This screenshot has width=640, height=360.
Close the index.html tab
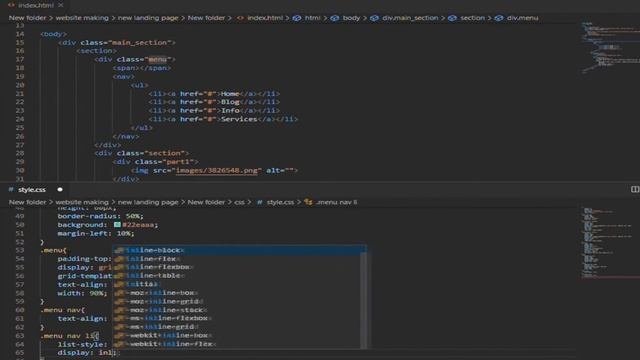pos(61,5)
